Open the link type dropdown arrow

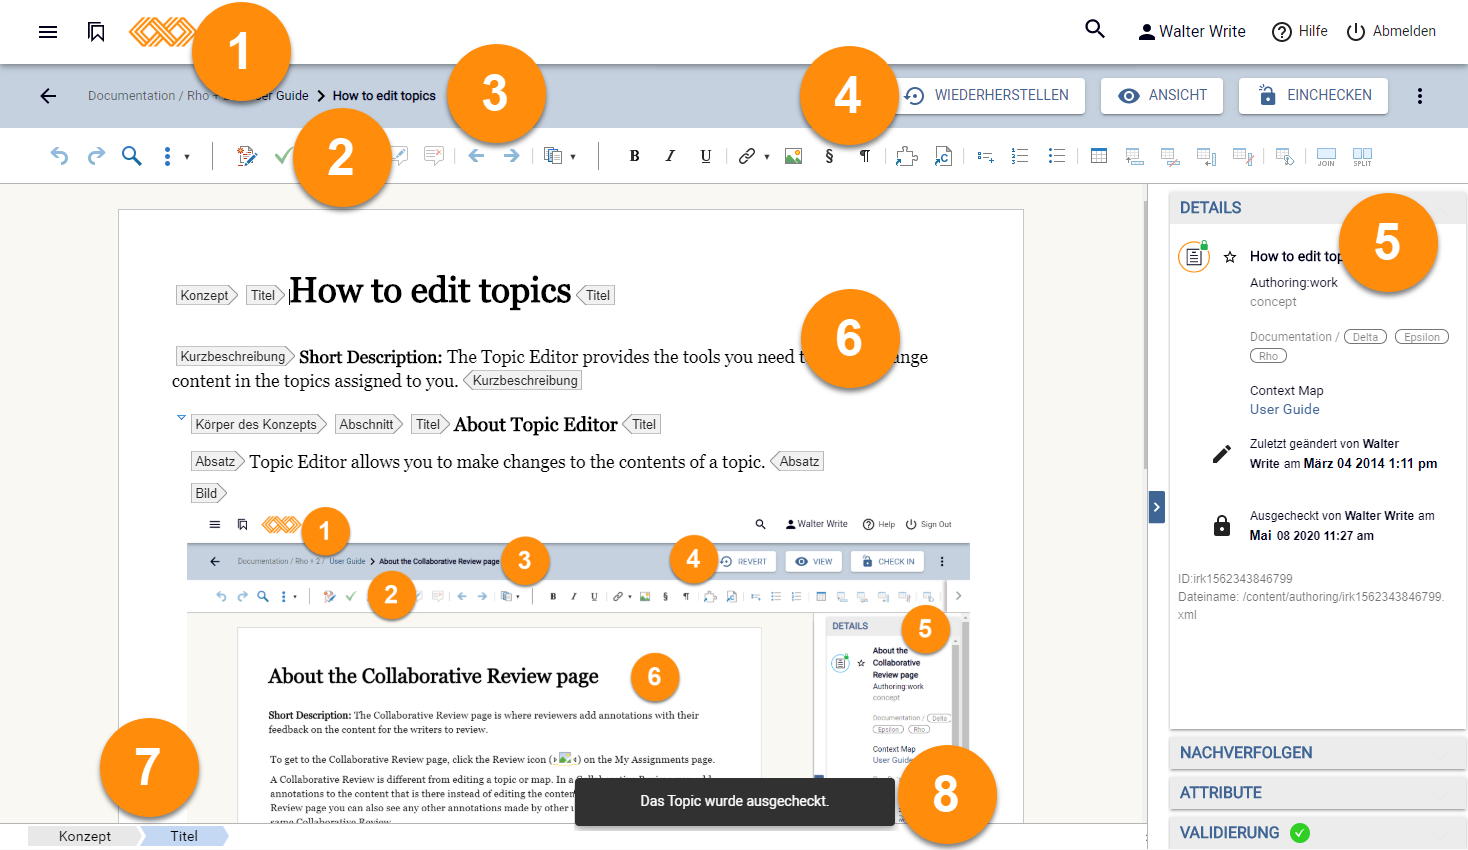(767, 157)
